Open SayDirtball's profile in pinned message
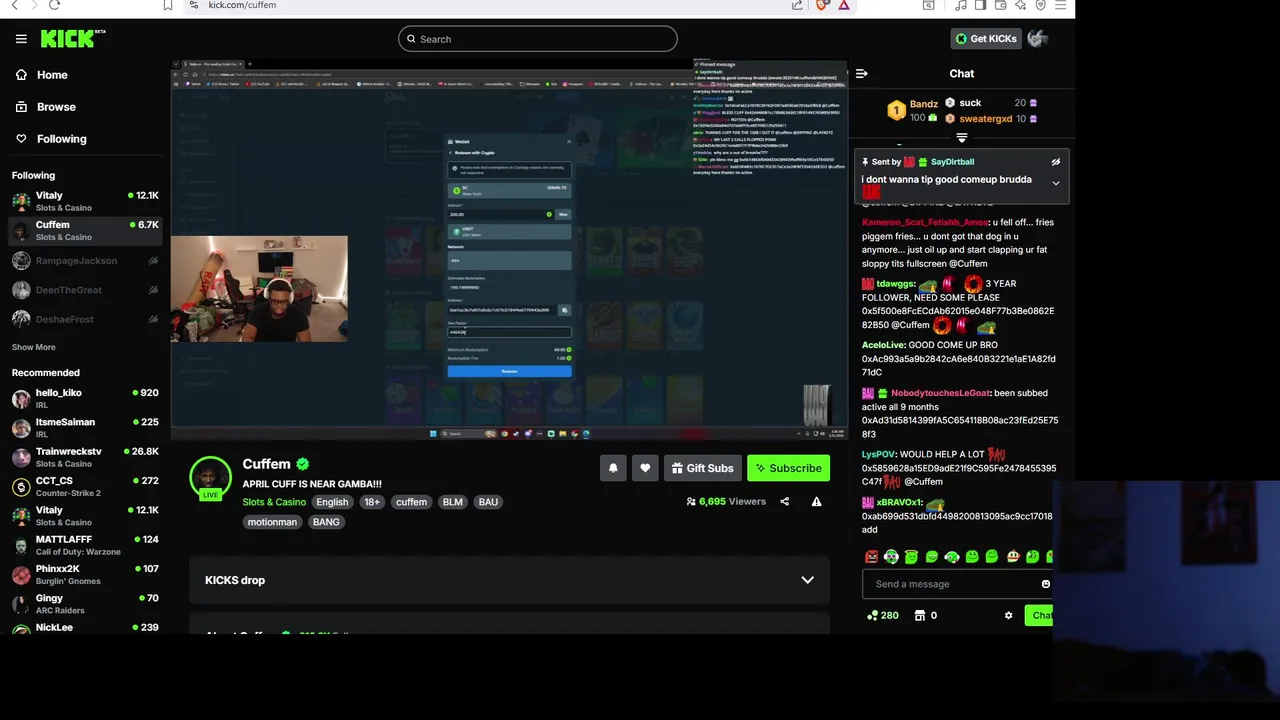The image size is (1280, 720). pyautogui.click(x=951, y=162)
